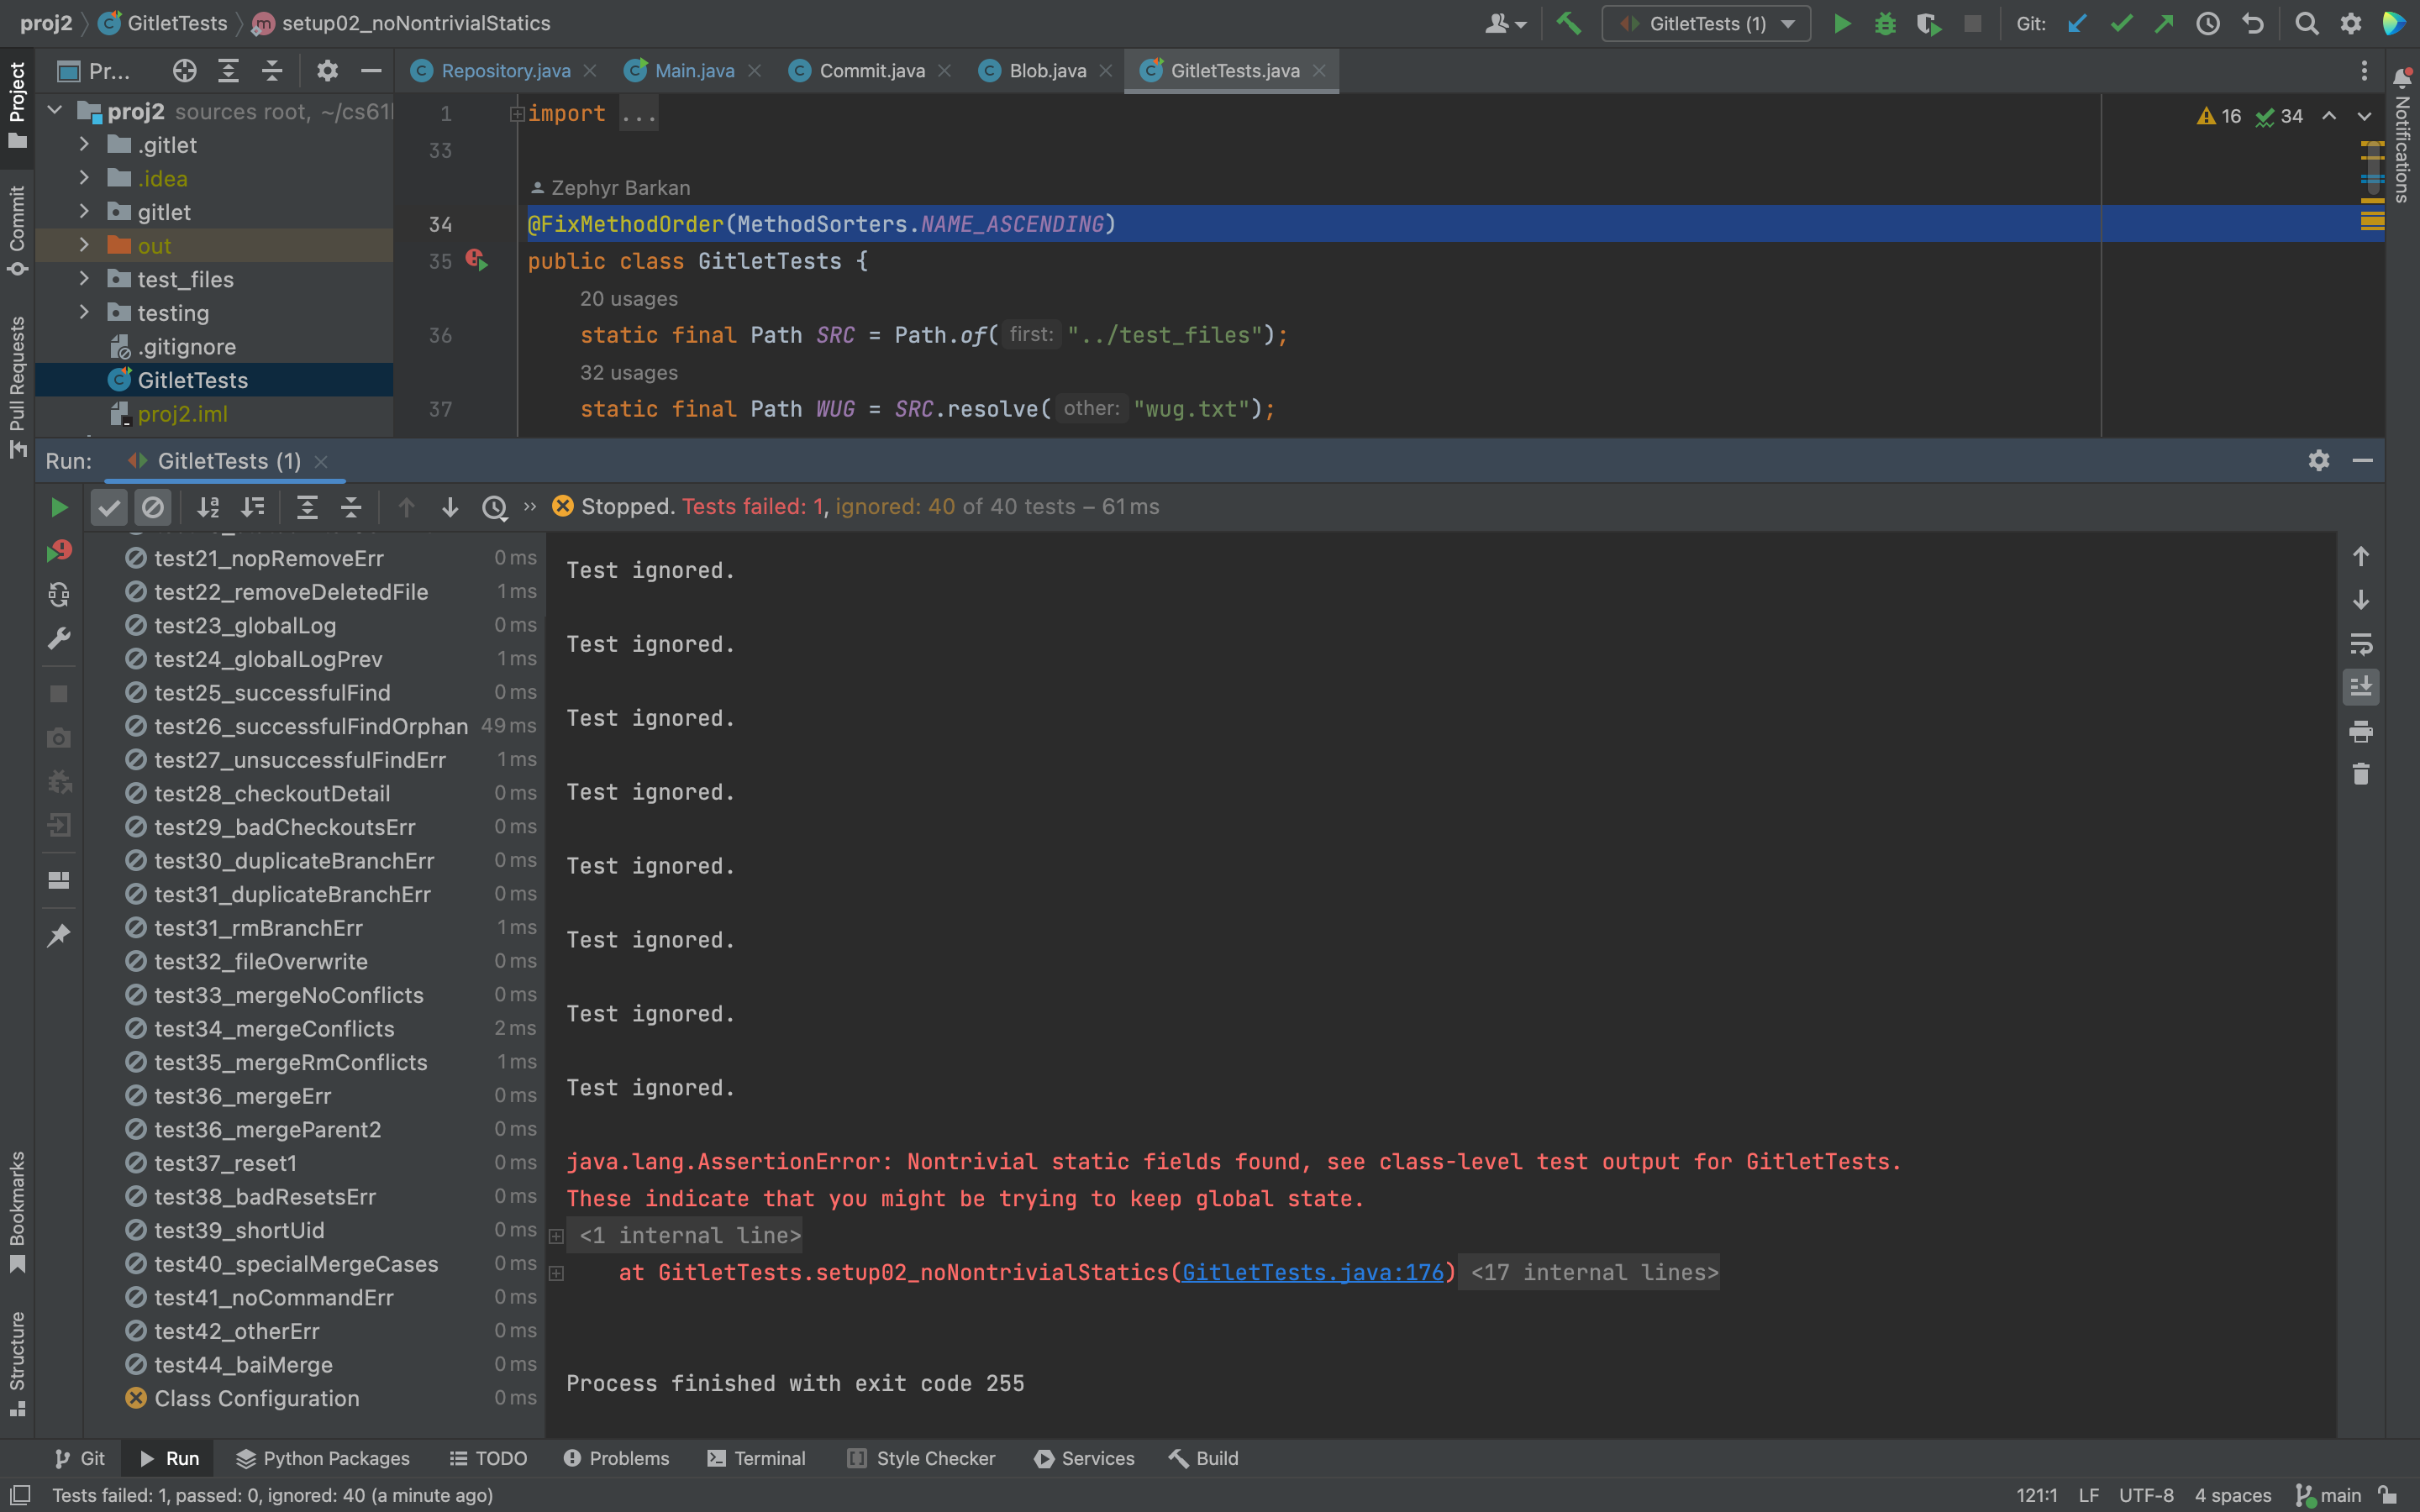Screen dimensions: 2420x1512
Task: Open the GitletTests run configuration dropdown
Action: (x=1706, y=23)
